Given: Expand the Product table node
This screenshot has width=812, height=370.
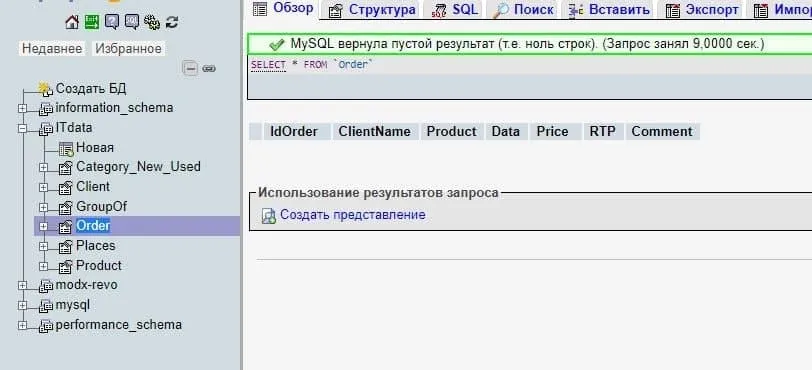Looking at the screenshot, I should [x=44, y=266].
